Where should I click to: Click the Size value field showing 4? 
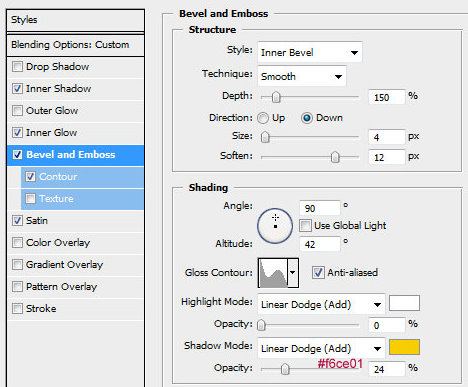[387, 137]
